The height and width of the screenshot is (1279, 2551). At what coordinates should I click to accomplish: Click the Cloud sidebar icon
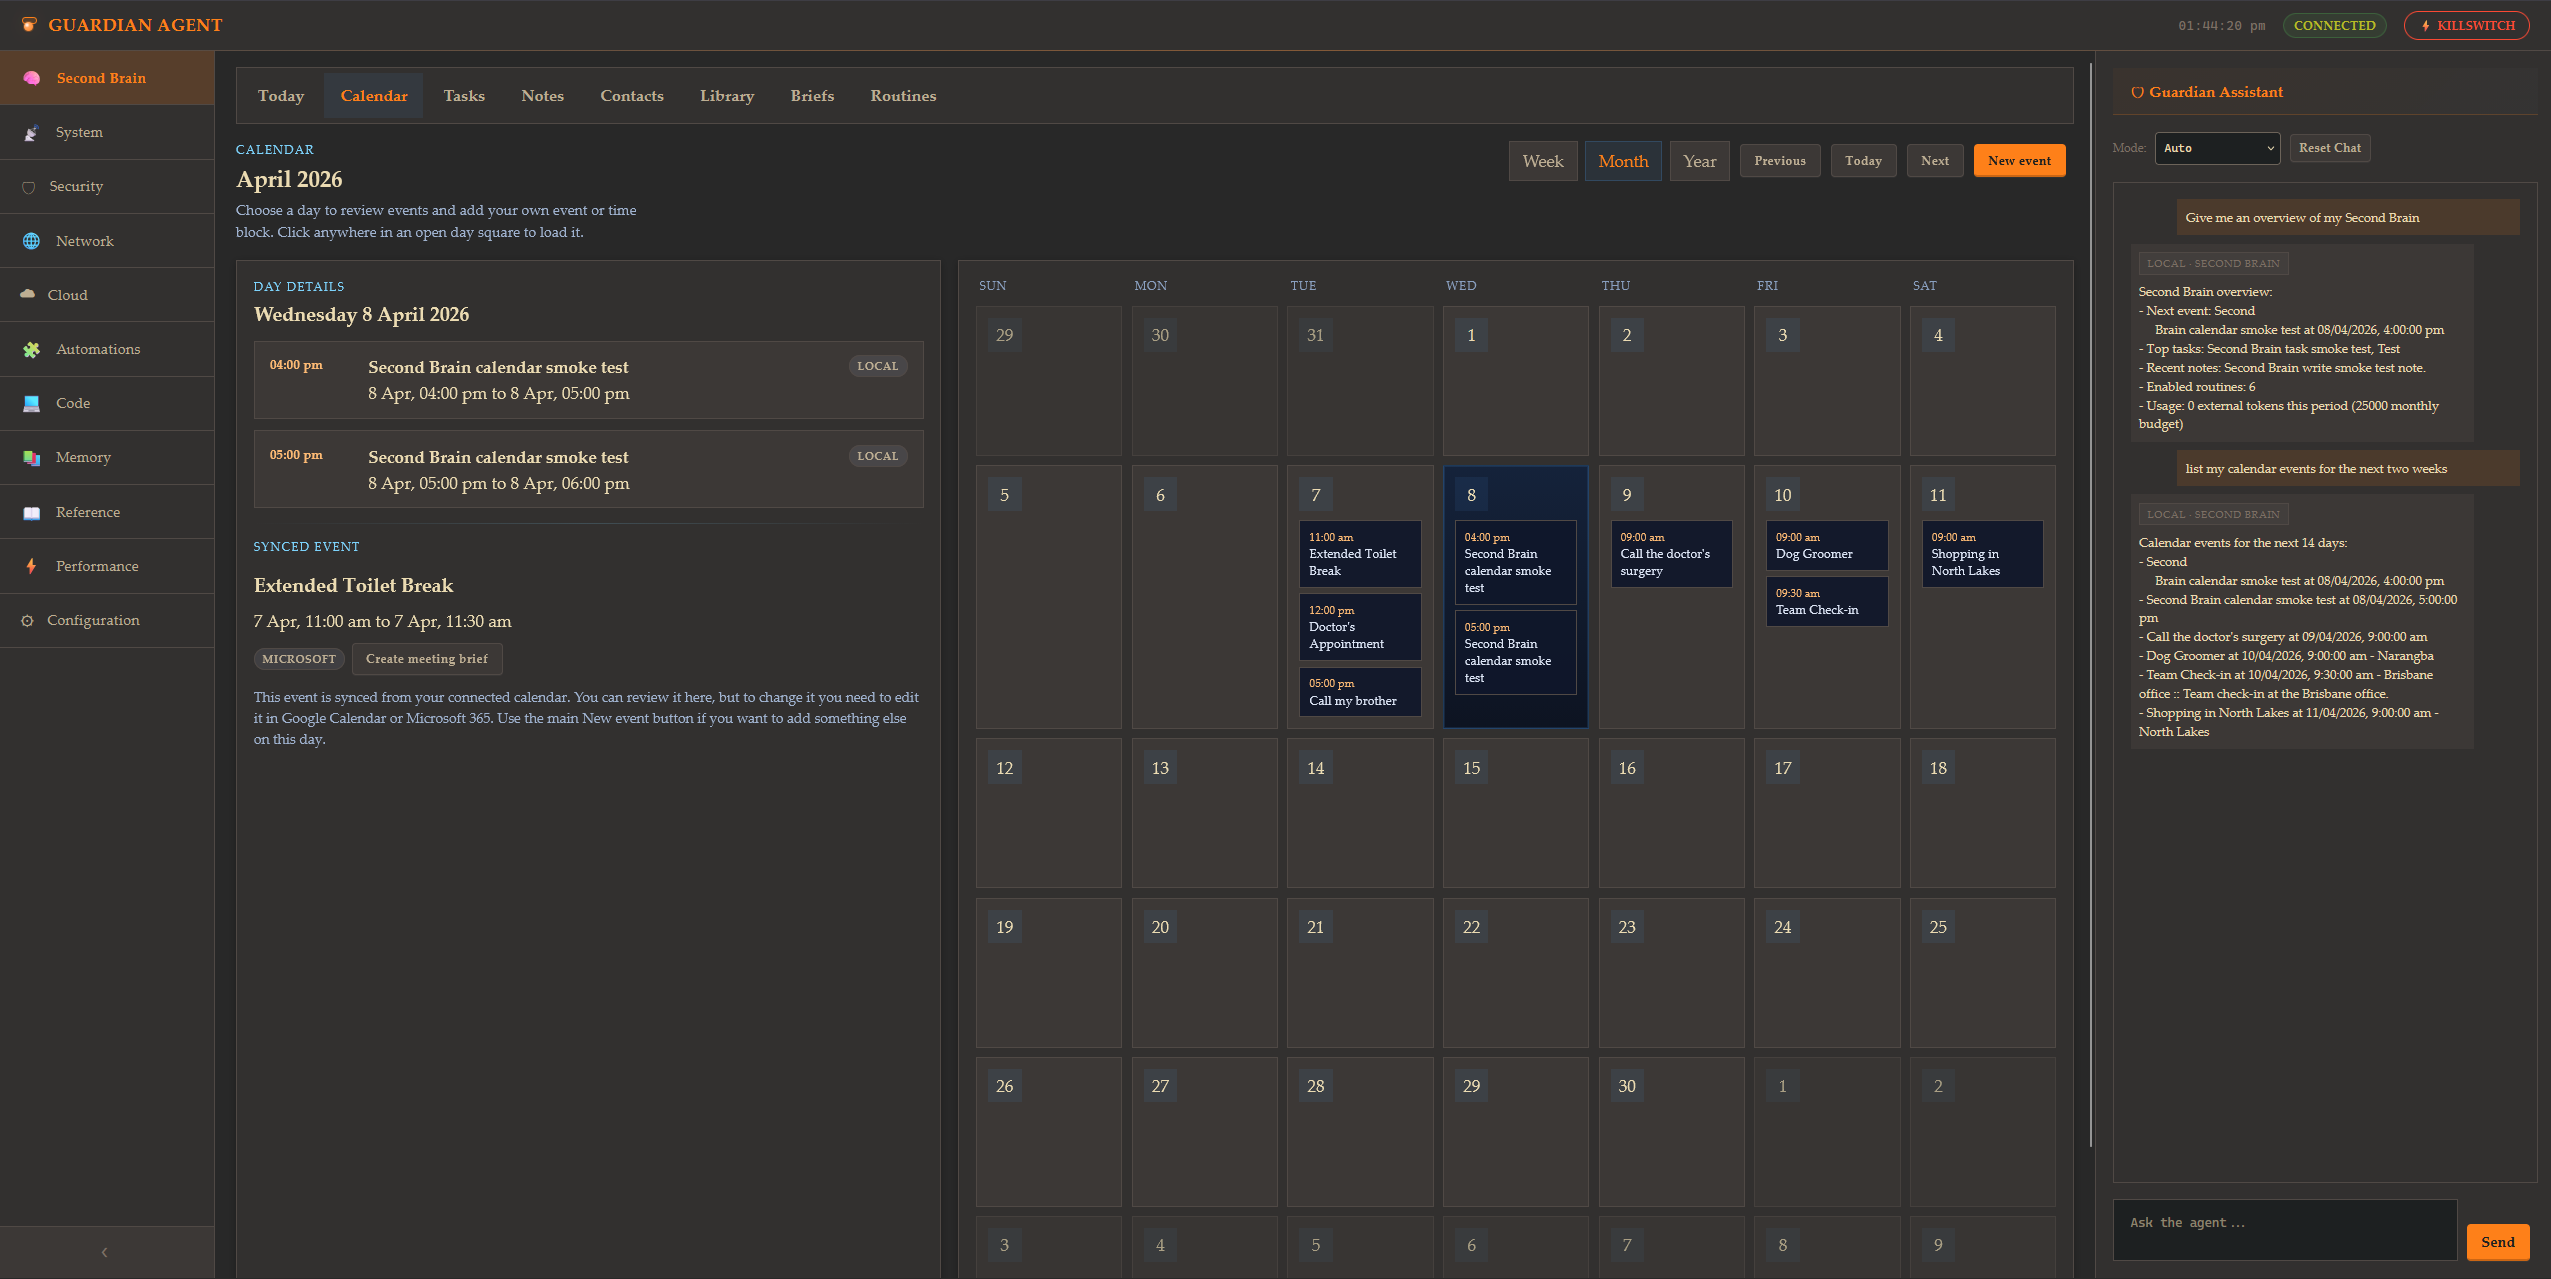pos(28,295)
